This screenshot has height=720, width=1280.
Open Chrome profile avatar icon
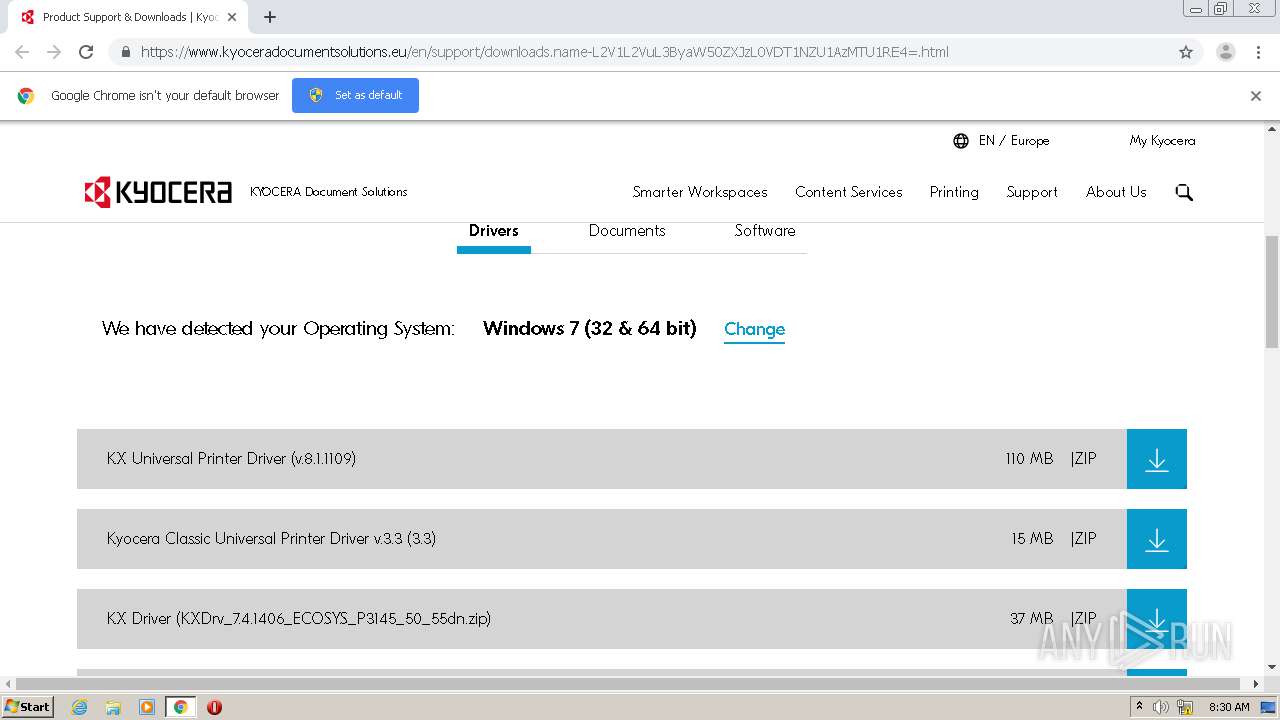[x=1225, y=52]
